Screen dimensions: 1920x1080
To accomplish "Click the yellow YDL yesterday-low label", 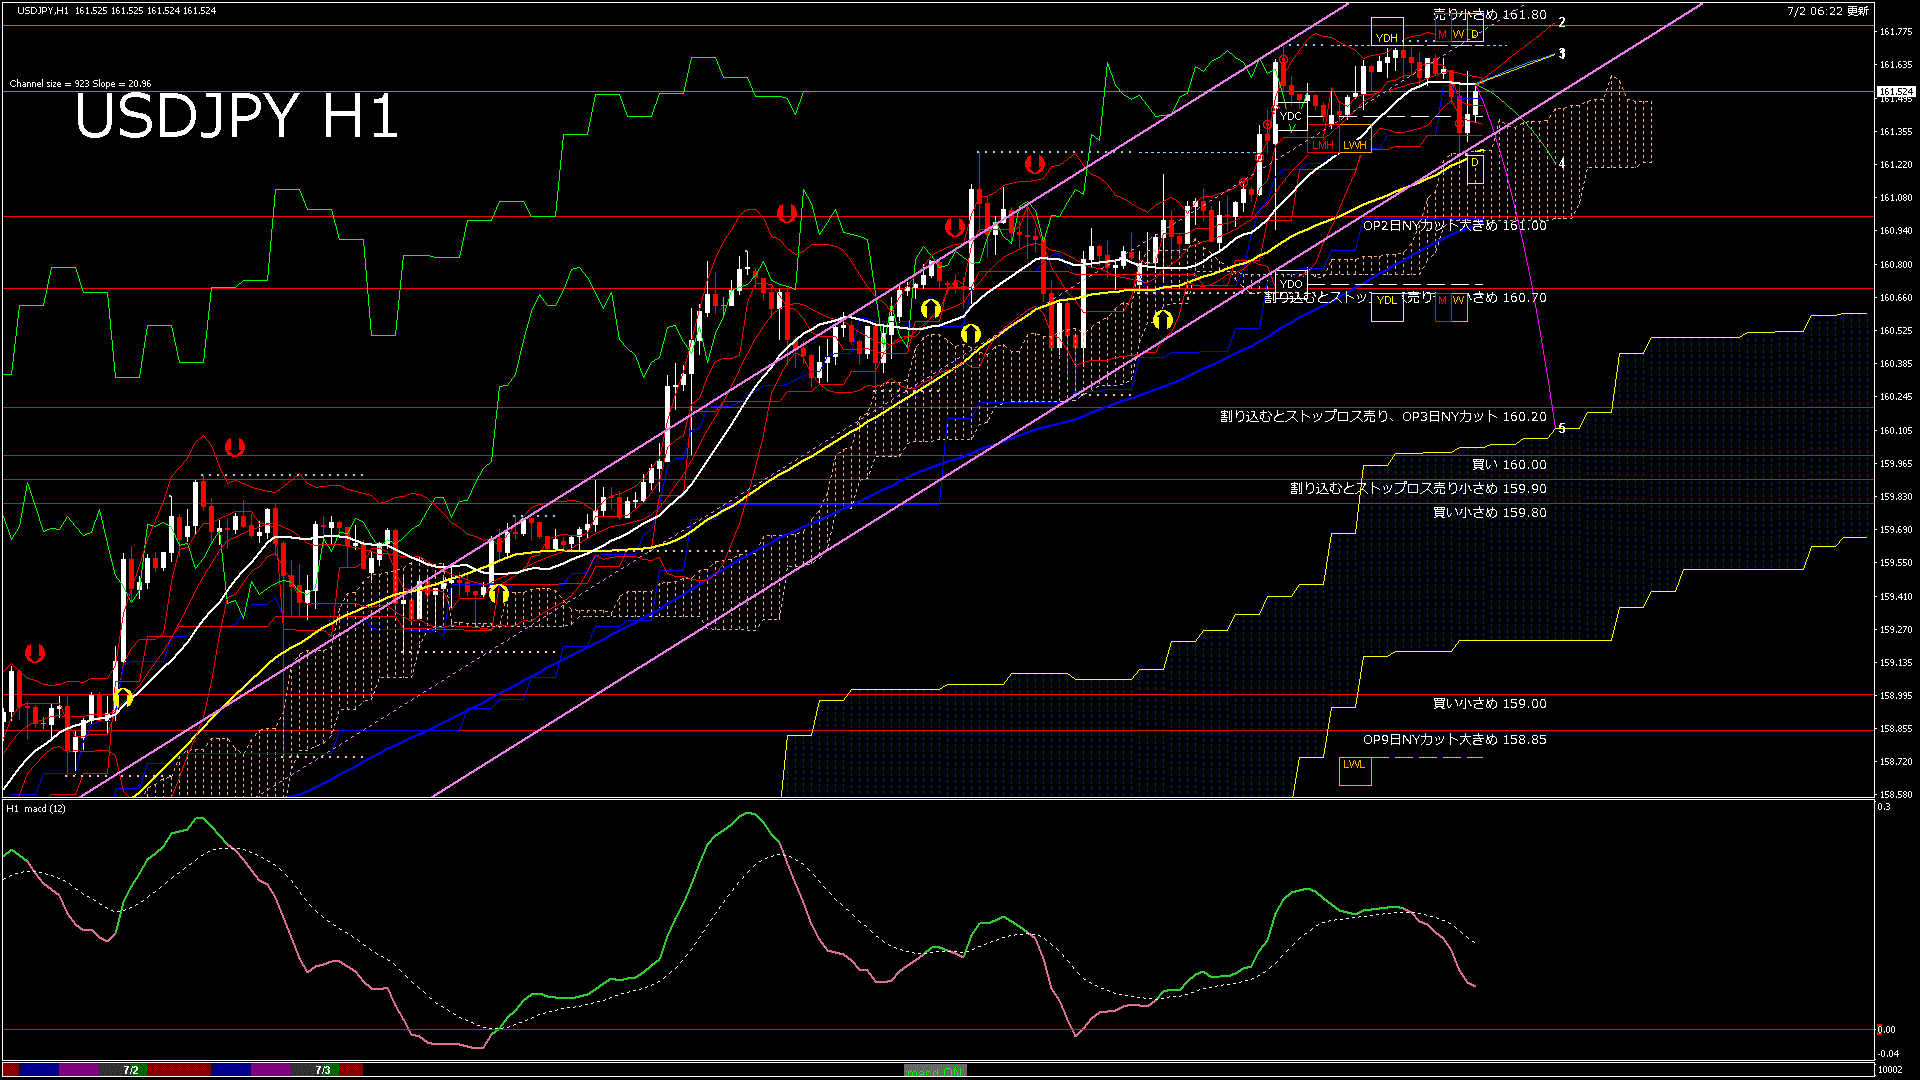I will (1387, 300).
